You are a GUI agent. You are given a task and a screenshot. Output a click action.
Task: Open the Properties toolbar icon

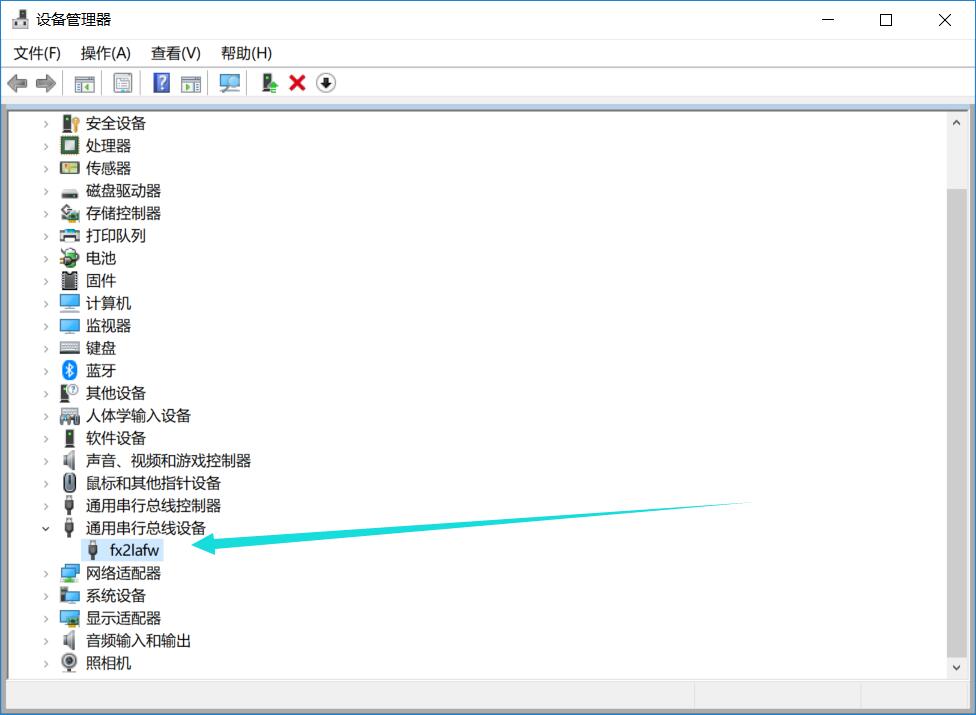coord(123,83)
